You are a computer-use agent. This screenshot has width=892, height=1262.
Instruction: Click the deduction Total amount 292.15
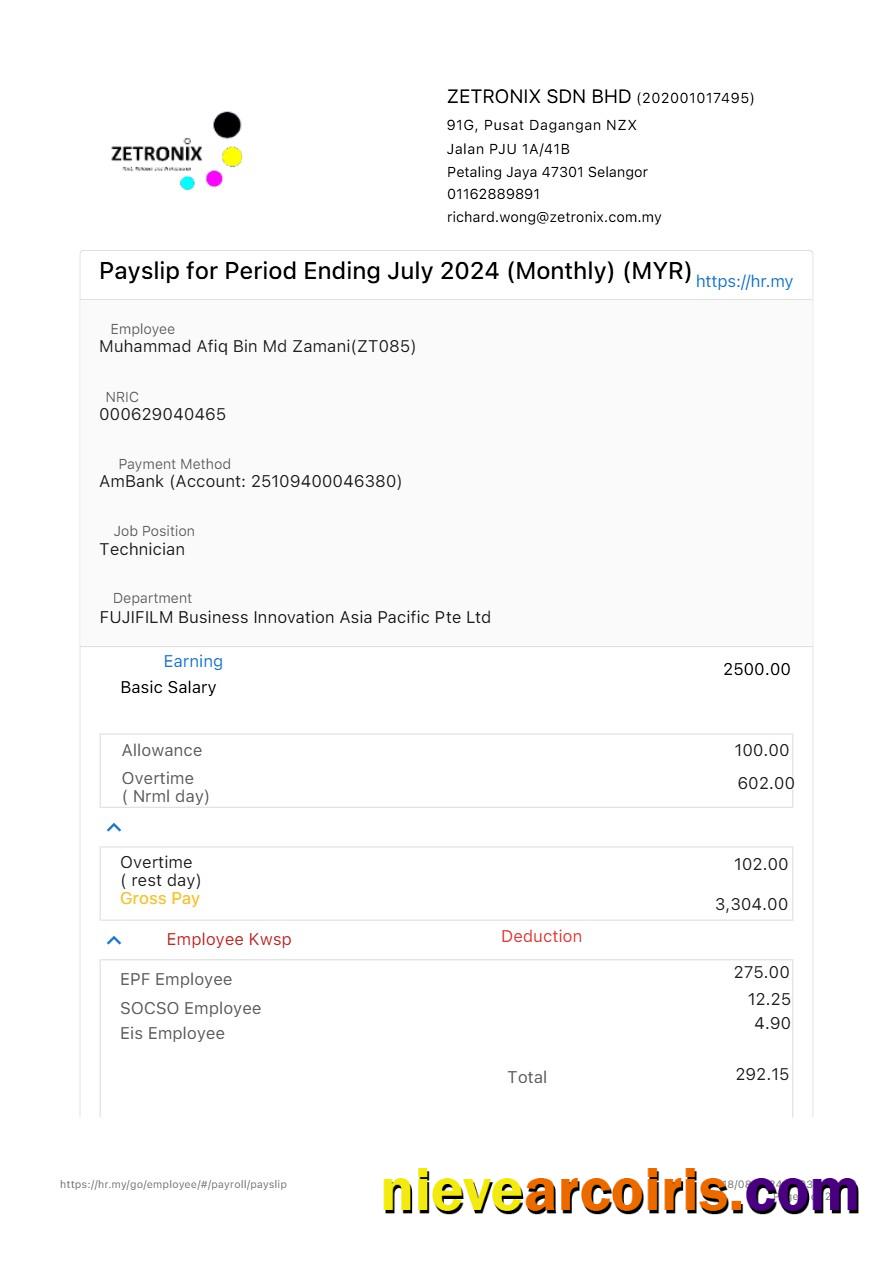click(762, 1074)
